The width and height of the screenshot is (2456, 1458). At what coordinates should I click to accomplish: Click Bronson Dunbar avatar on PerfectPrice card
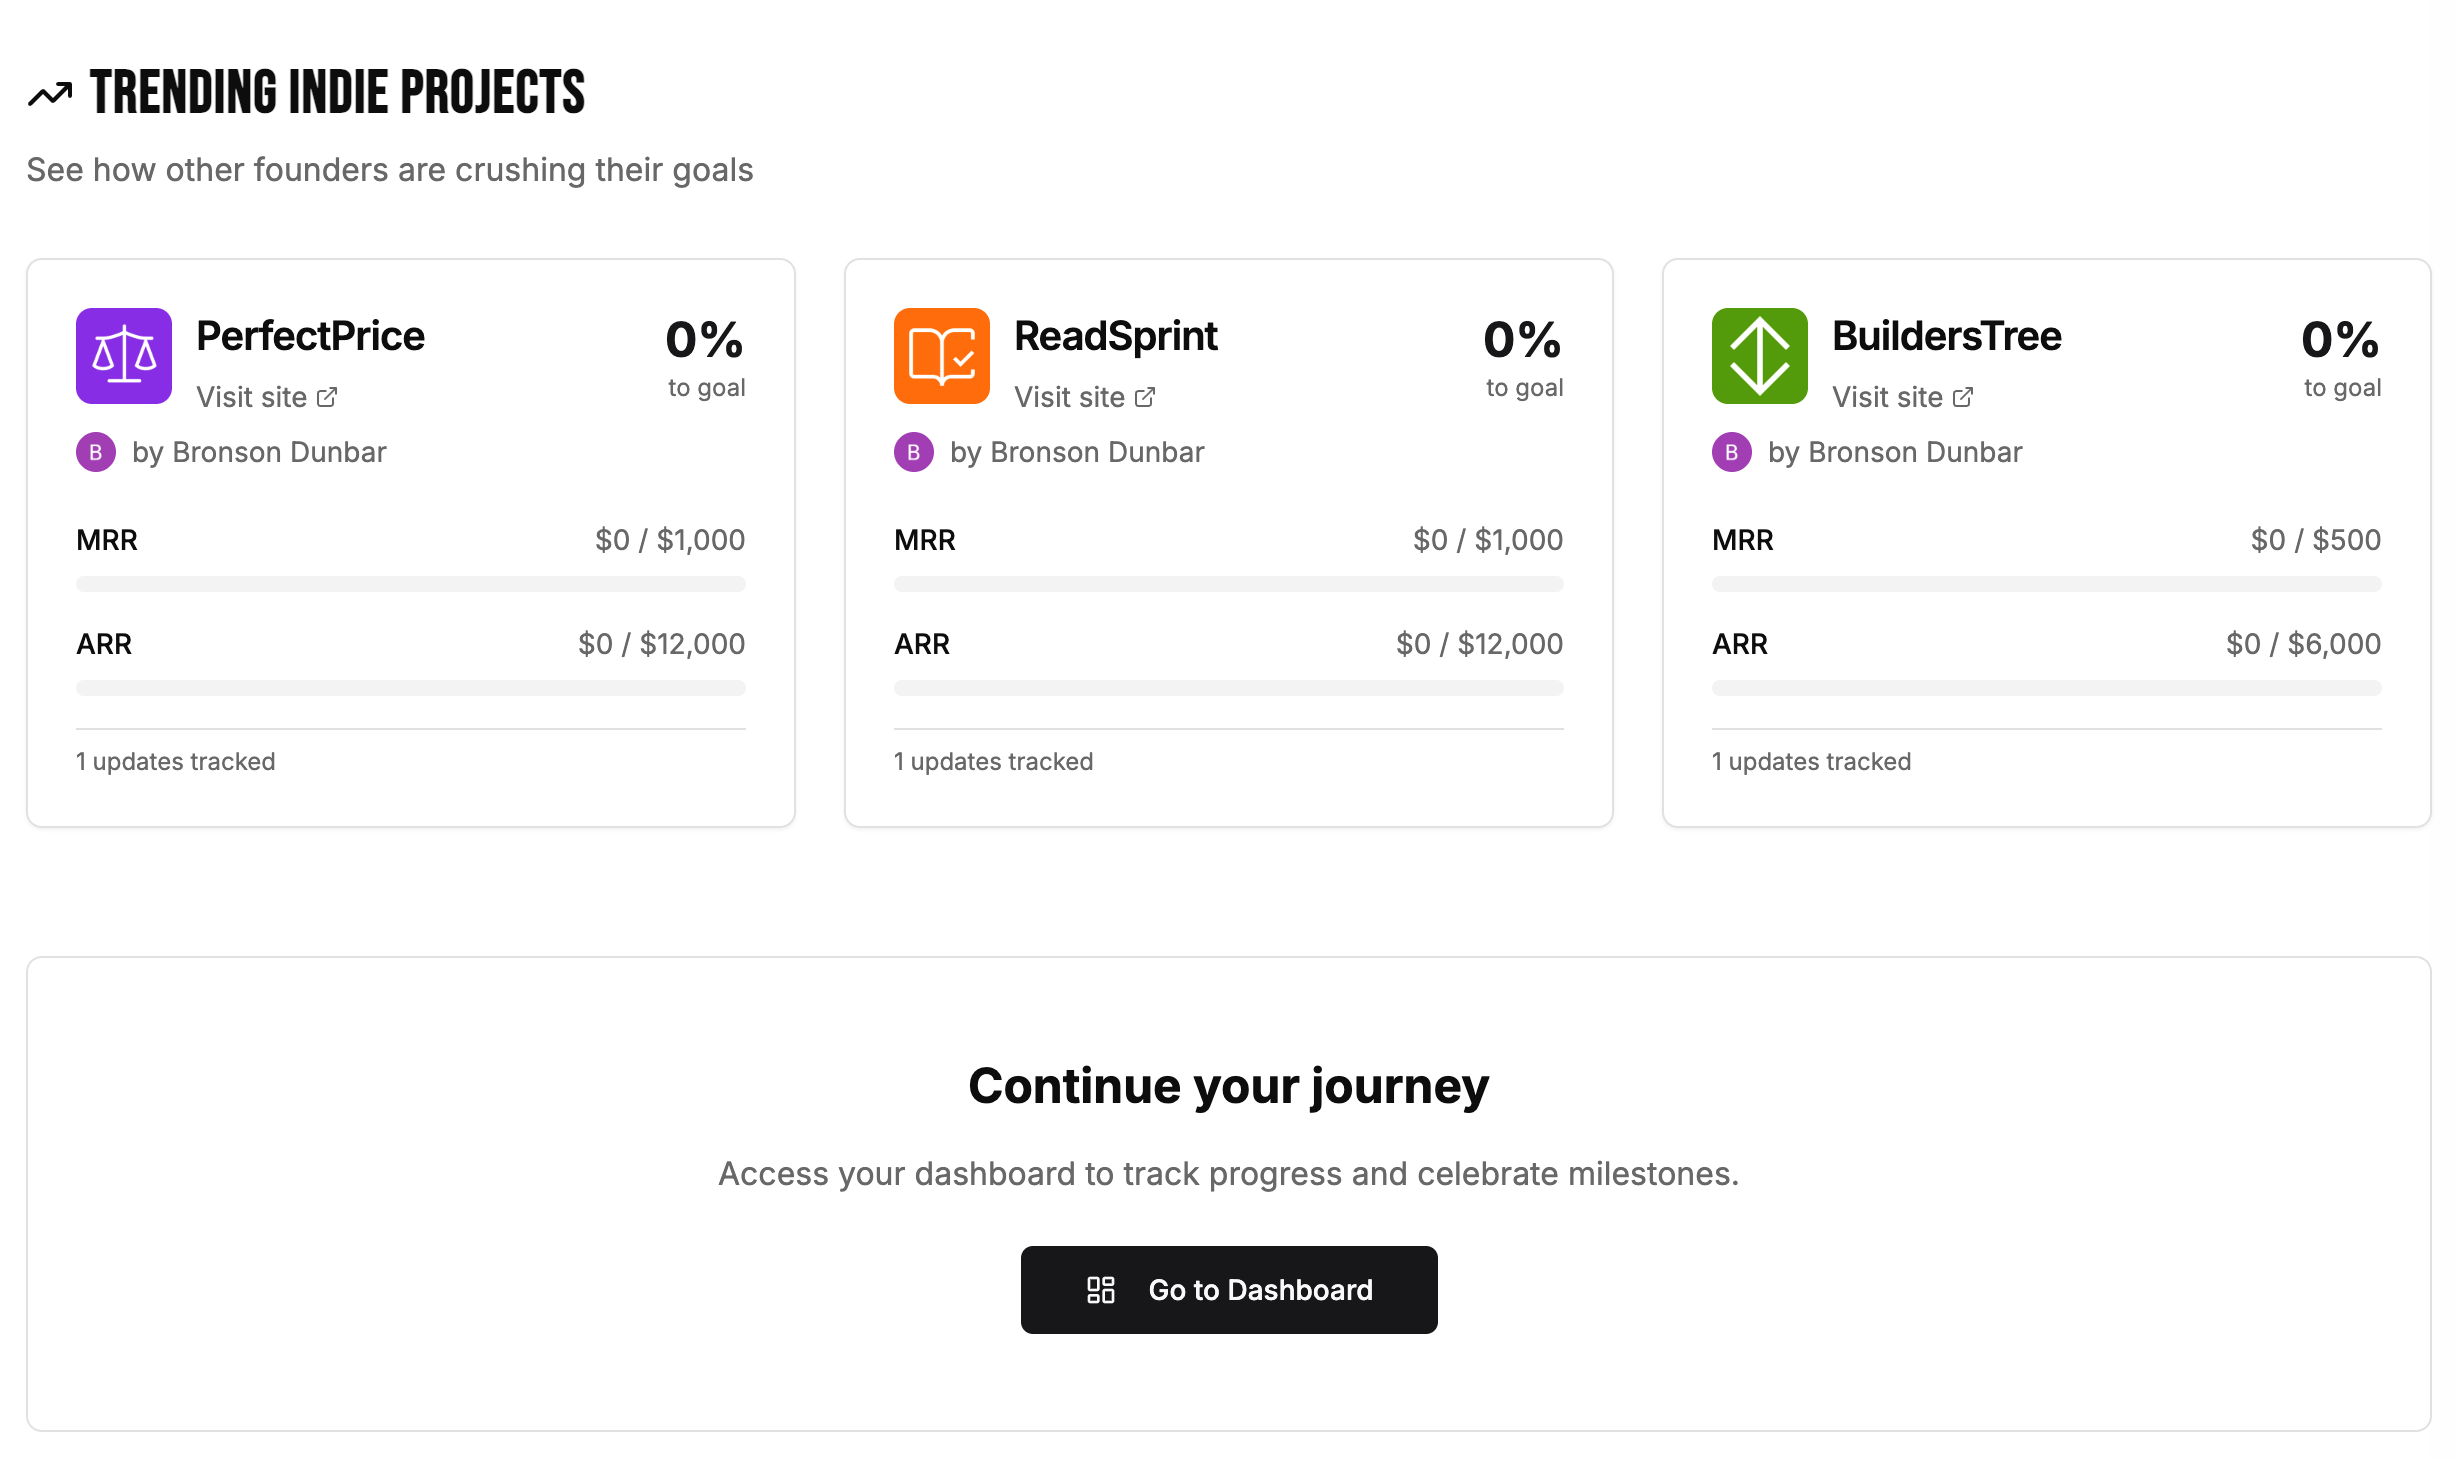click(x=96, y=452)
